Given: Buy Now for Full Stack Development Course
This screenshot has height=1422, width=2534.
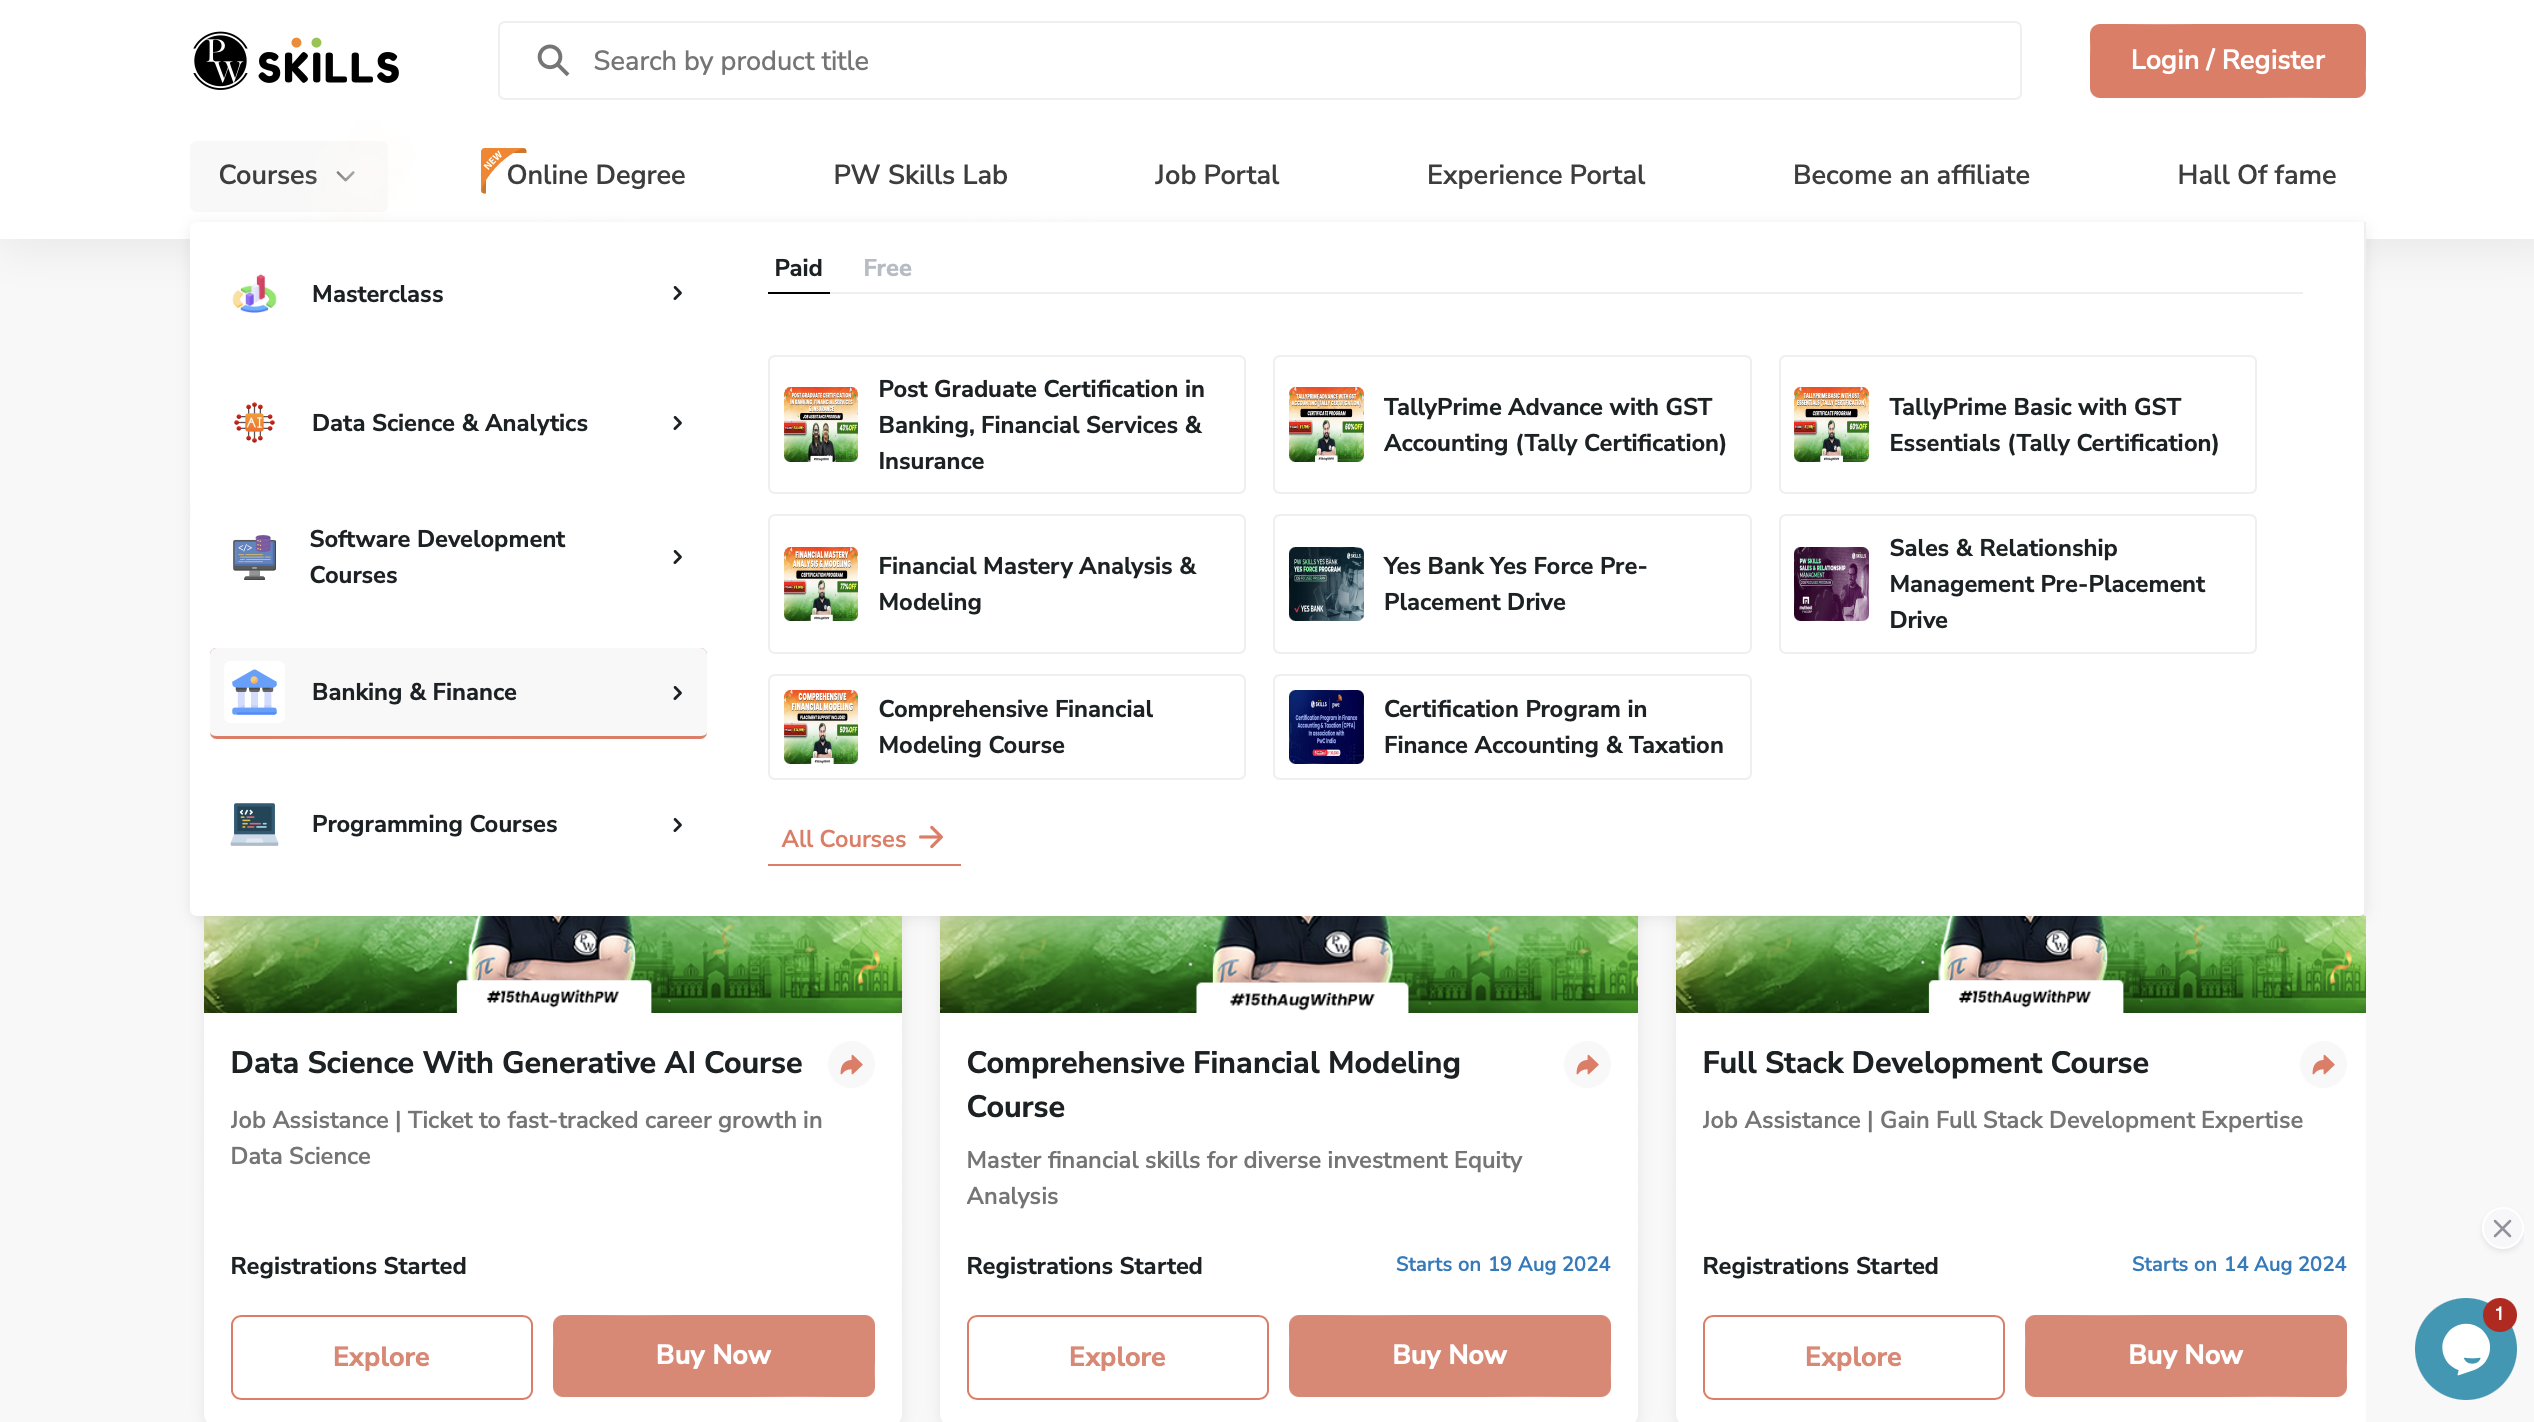Looking at the screenshot, I should tap(2185, 1355).
